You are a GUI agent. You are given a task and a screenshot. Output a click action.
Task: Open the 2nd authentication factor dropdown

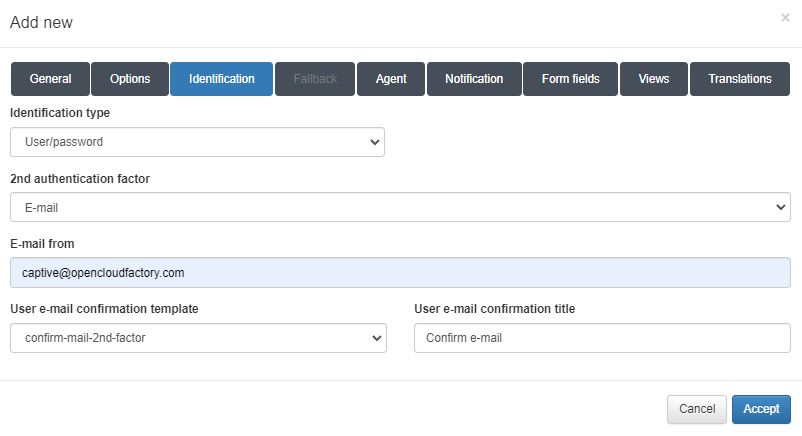(x=400, y=207)
